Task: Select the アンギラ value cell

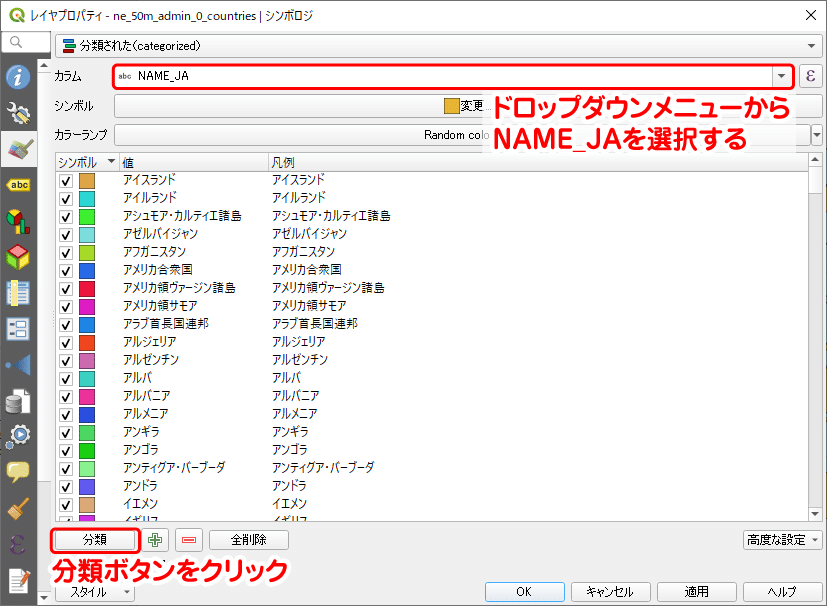Action: (x=141, y=431)
